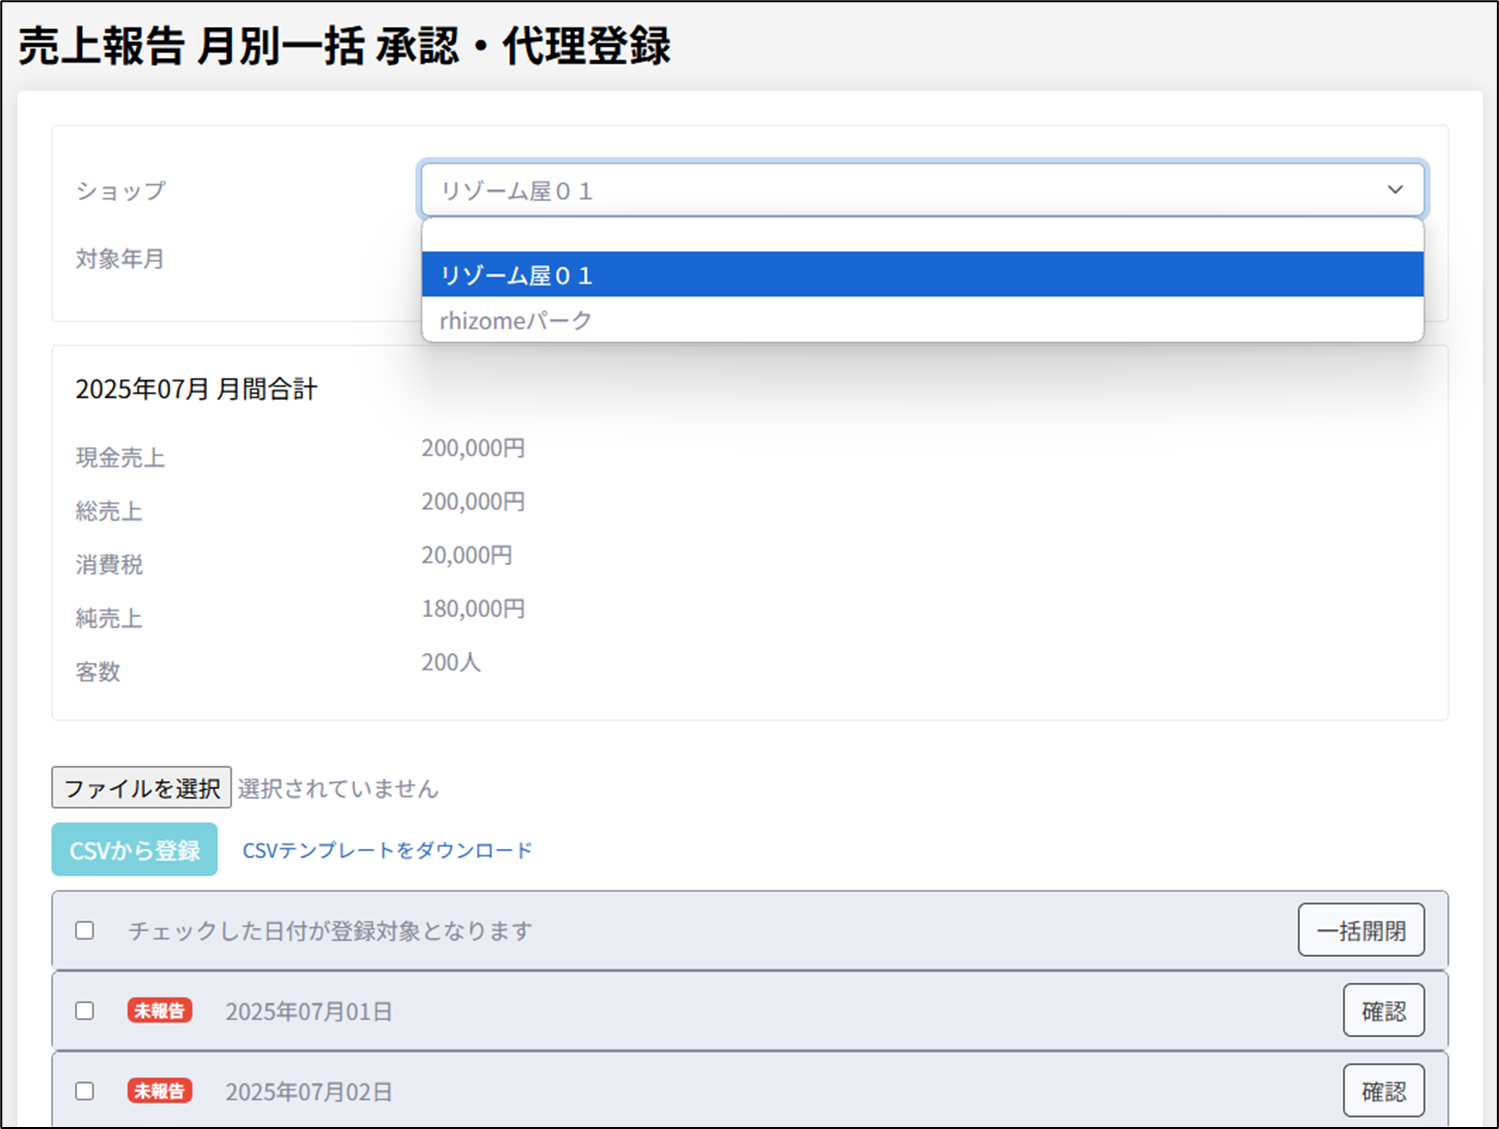Click the 2025年07月02日 date text
The image size is (1499, 1129).
tap(308, 1092)
